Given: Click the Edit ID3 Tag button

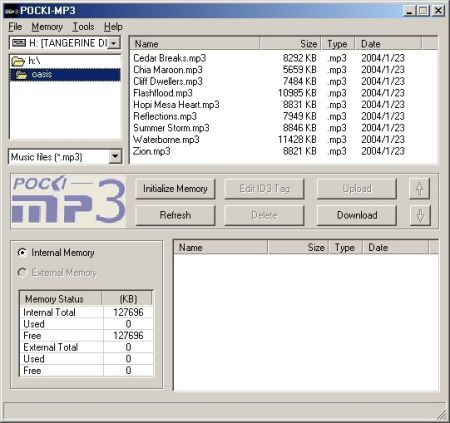Looking at the screenshot, I should (x=264, y=189).
